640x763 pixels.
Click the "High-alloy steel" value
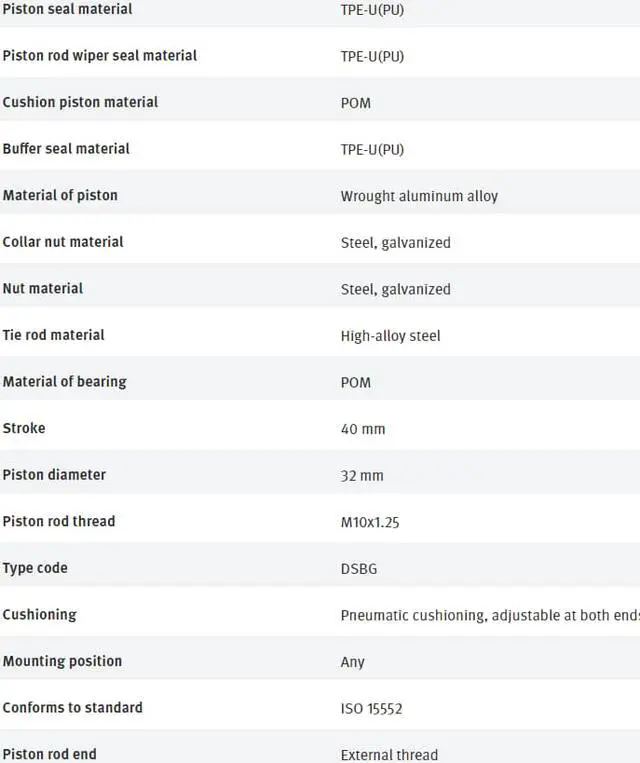point(390,336)
